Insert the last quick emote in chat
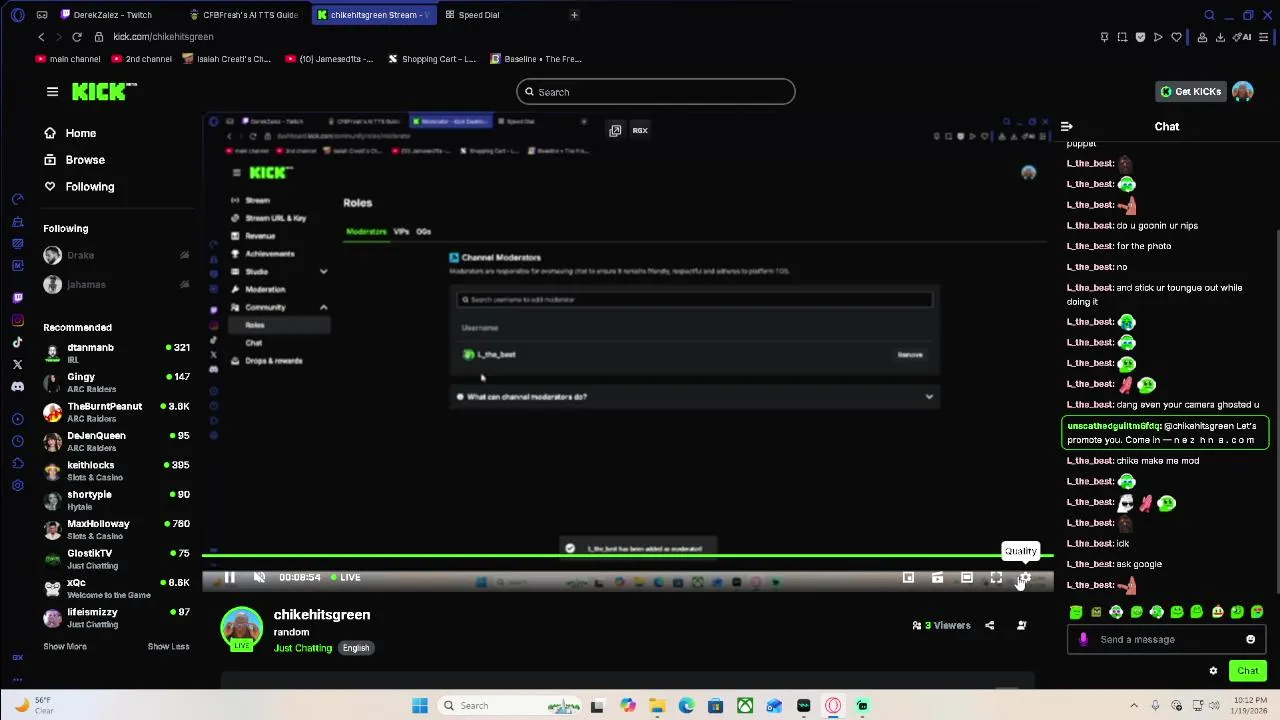Screen dimensions: 1280x720 coord(1257,612)
